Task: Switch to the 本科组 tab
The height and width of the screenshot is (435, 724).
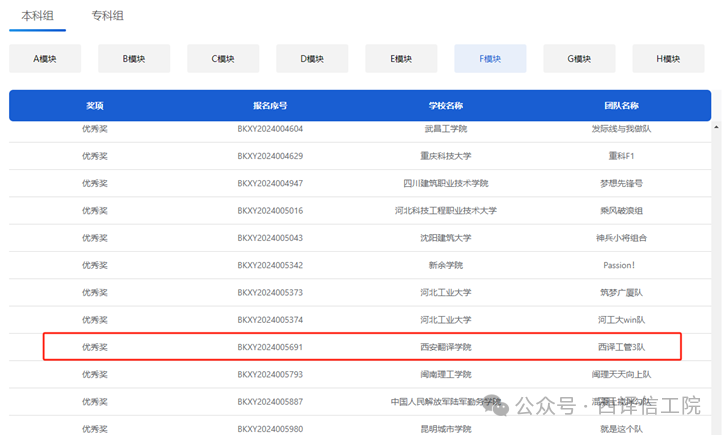Action: 38,16
